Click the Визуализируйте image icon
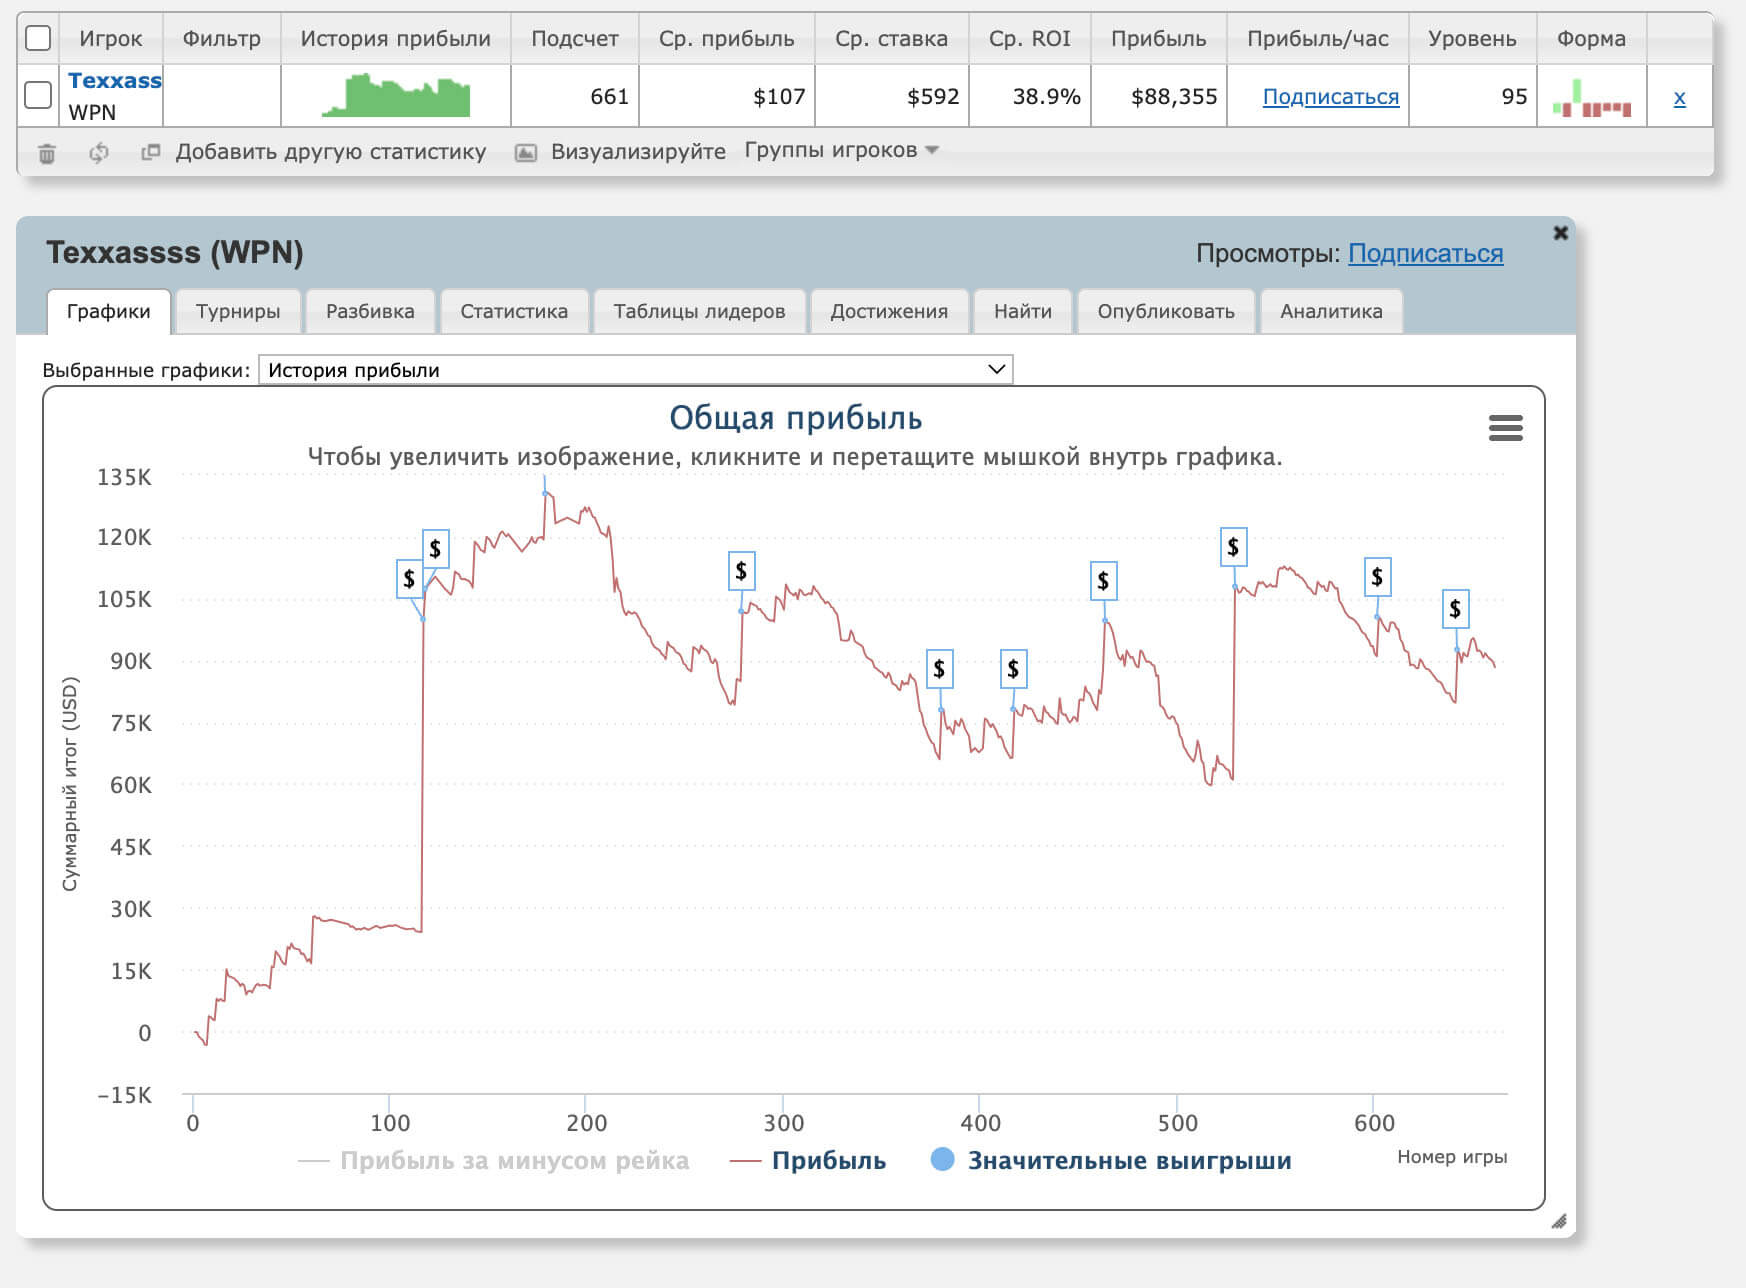The height and width of the screenshot is (1288, 1746). pos(526,153)
